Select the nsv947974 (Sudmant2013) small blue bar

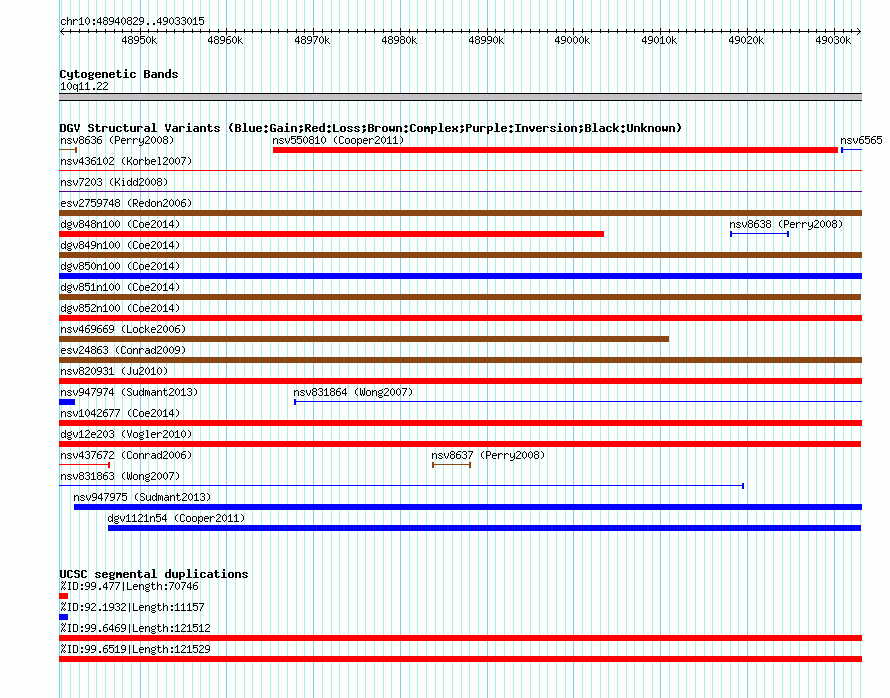67,402
